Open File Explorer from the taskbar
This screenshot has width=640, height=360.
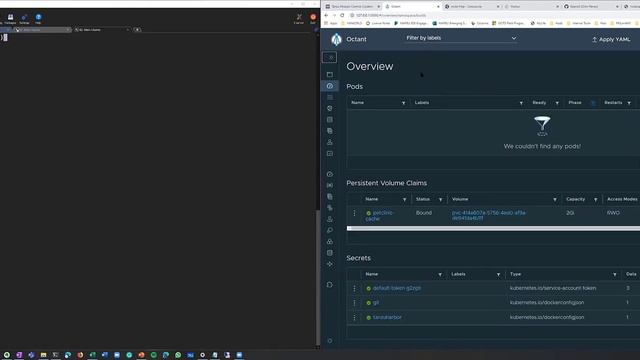pos(43,355)
